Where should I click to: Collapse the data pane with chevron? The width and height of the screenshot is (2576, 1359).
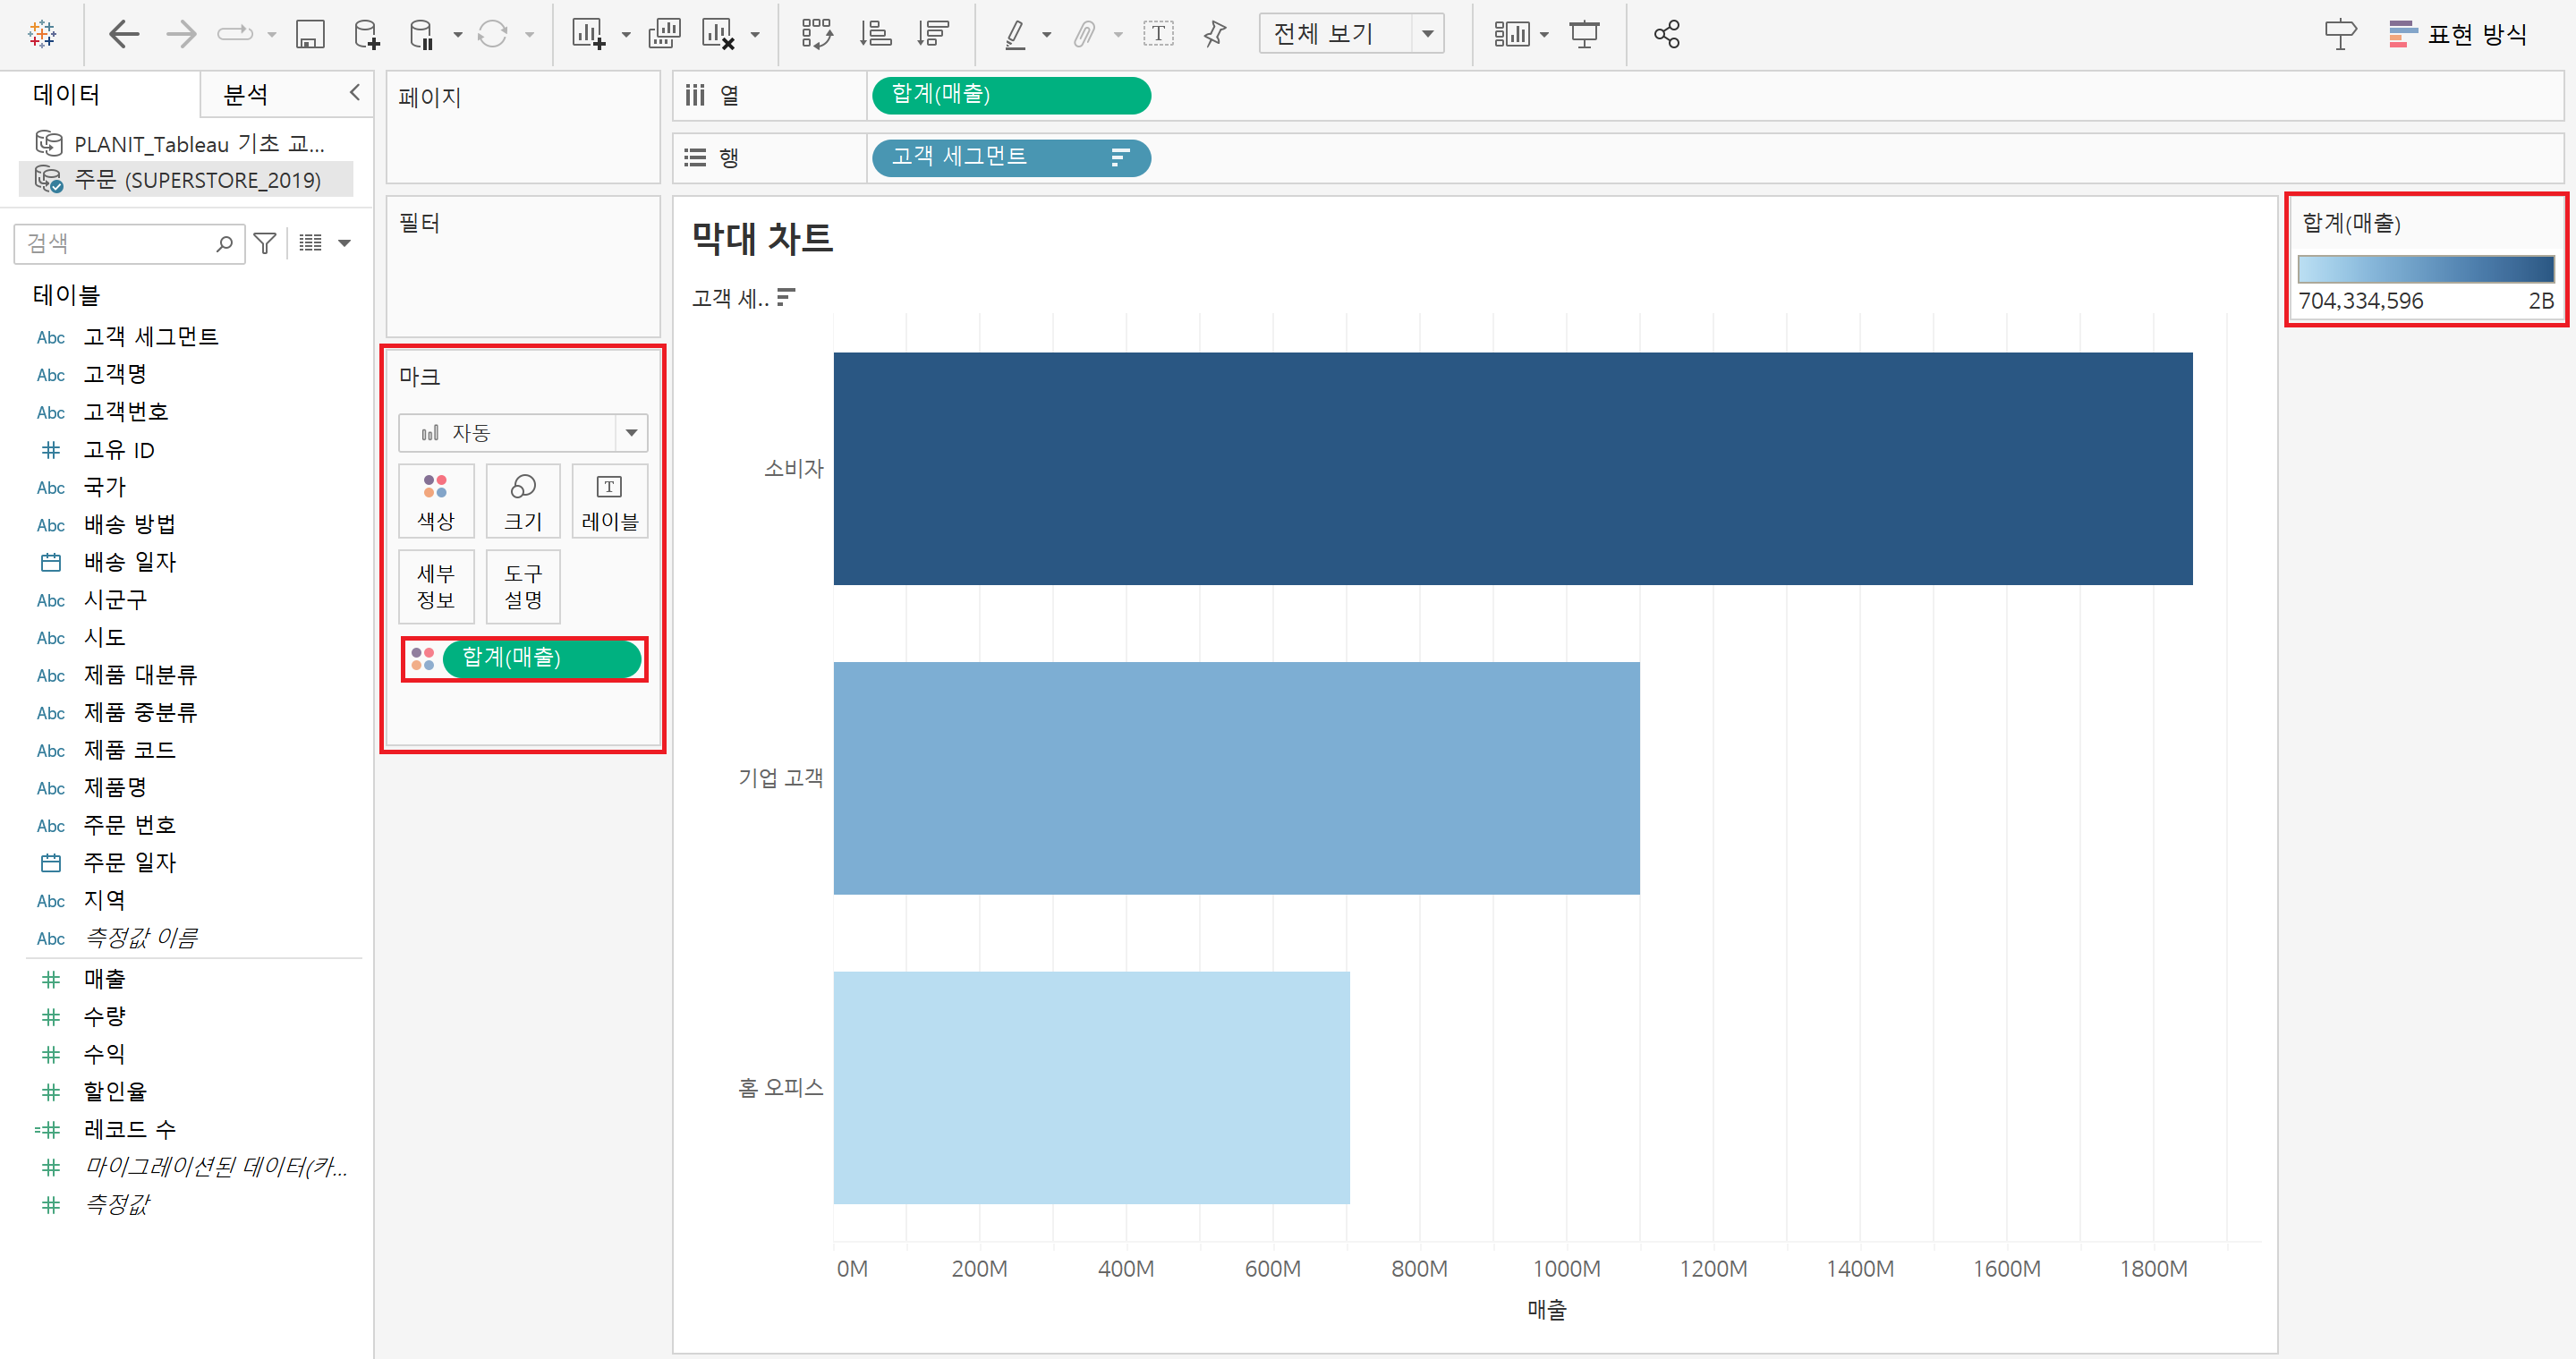tap(354, 93)
